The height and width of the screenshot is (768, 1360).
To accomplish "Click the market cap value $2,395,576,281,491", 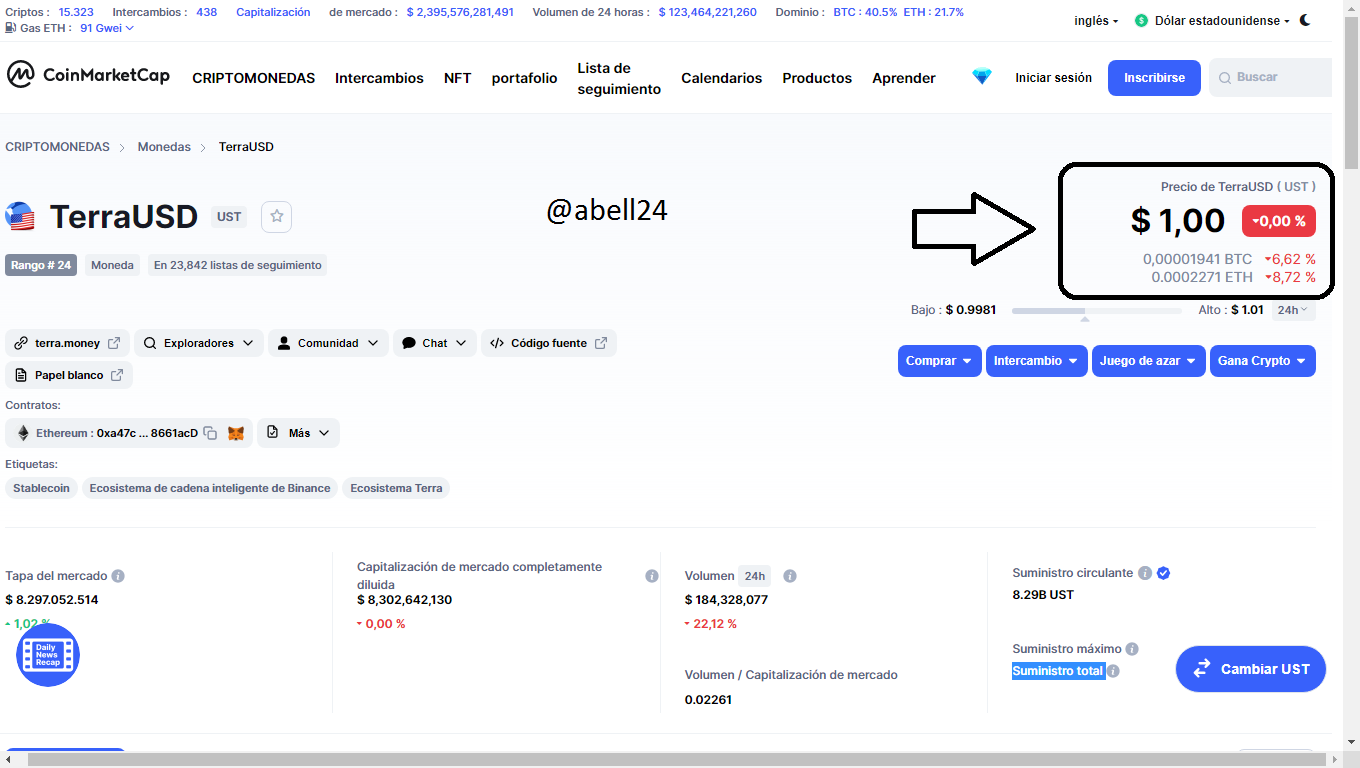I will click(x=460, y=12).
